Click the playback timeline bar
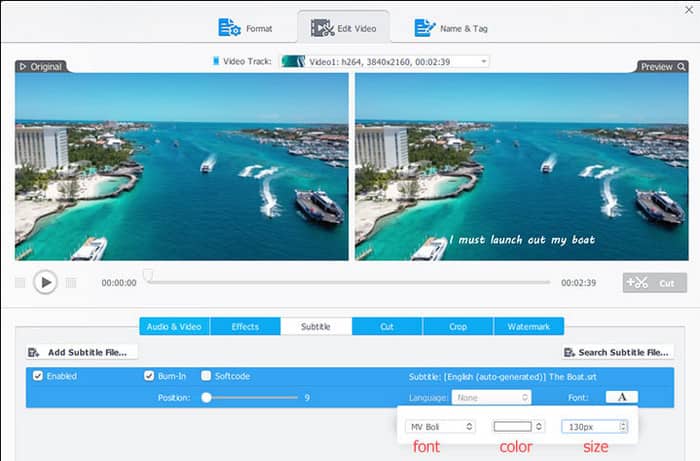 (348, 282)
